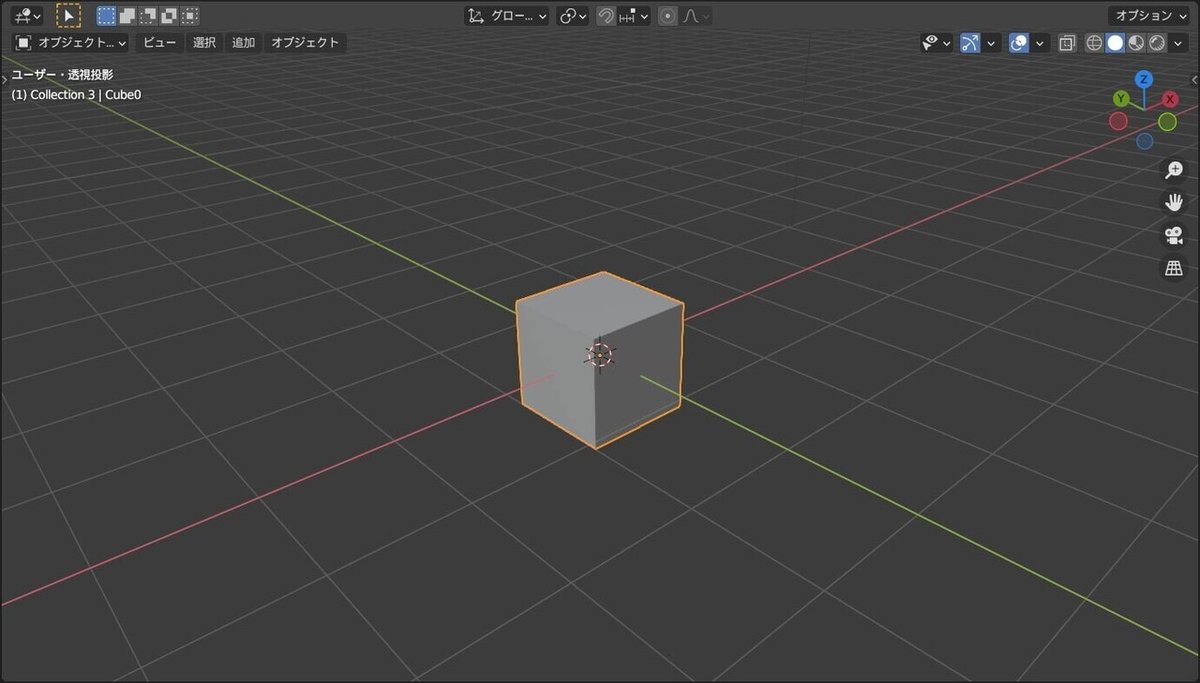Open the snapping options dropdown
The width and height of the screenshot is (1200, 683).
pyautogui.click(x=633, y=16)
